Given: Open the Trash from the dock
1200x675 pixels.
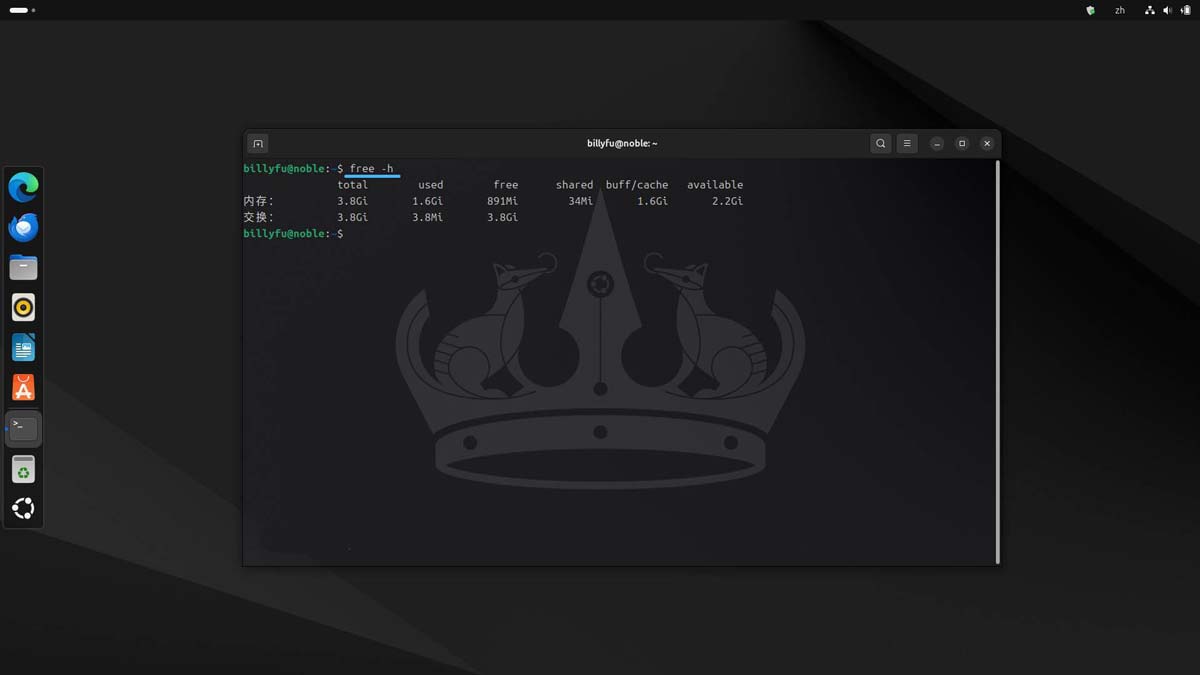Looking at the screenshot, I should [x=23, y=469].
